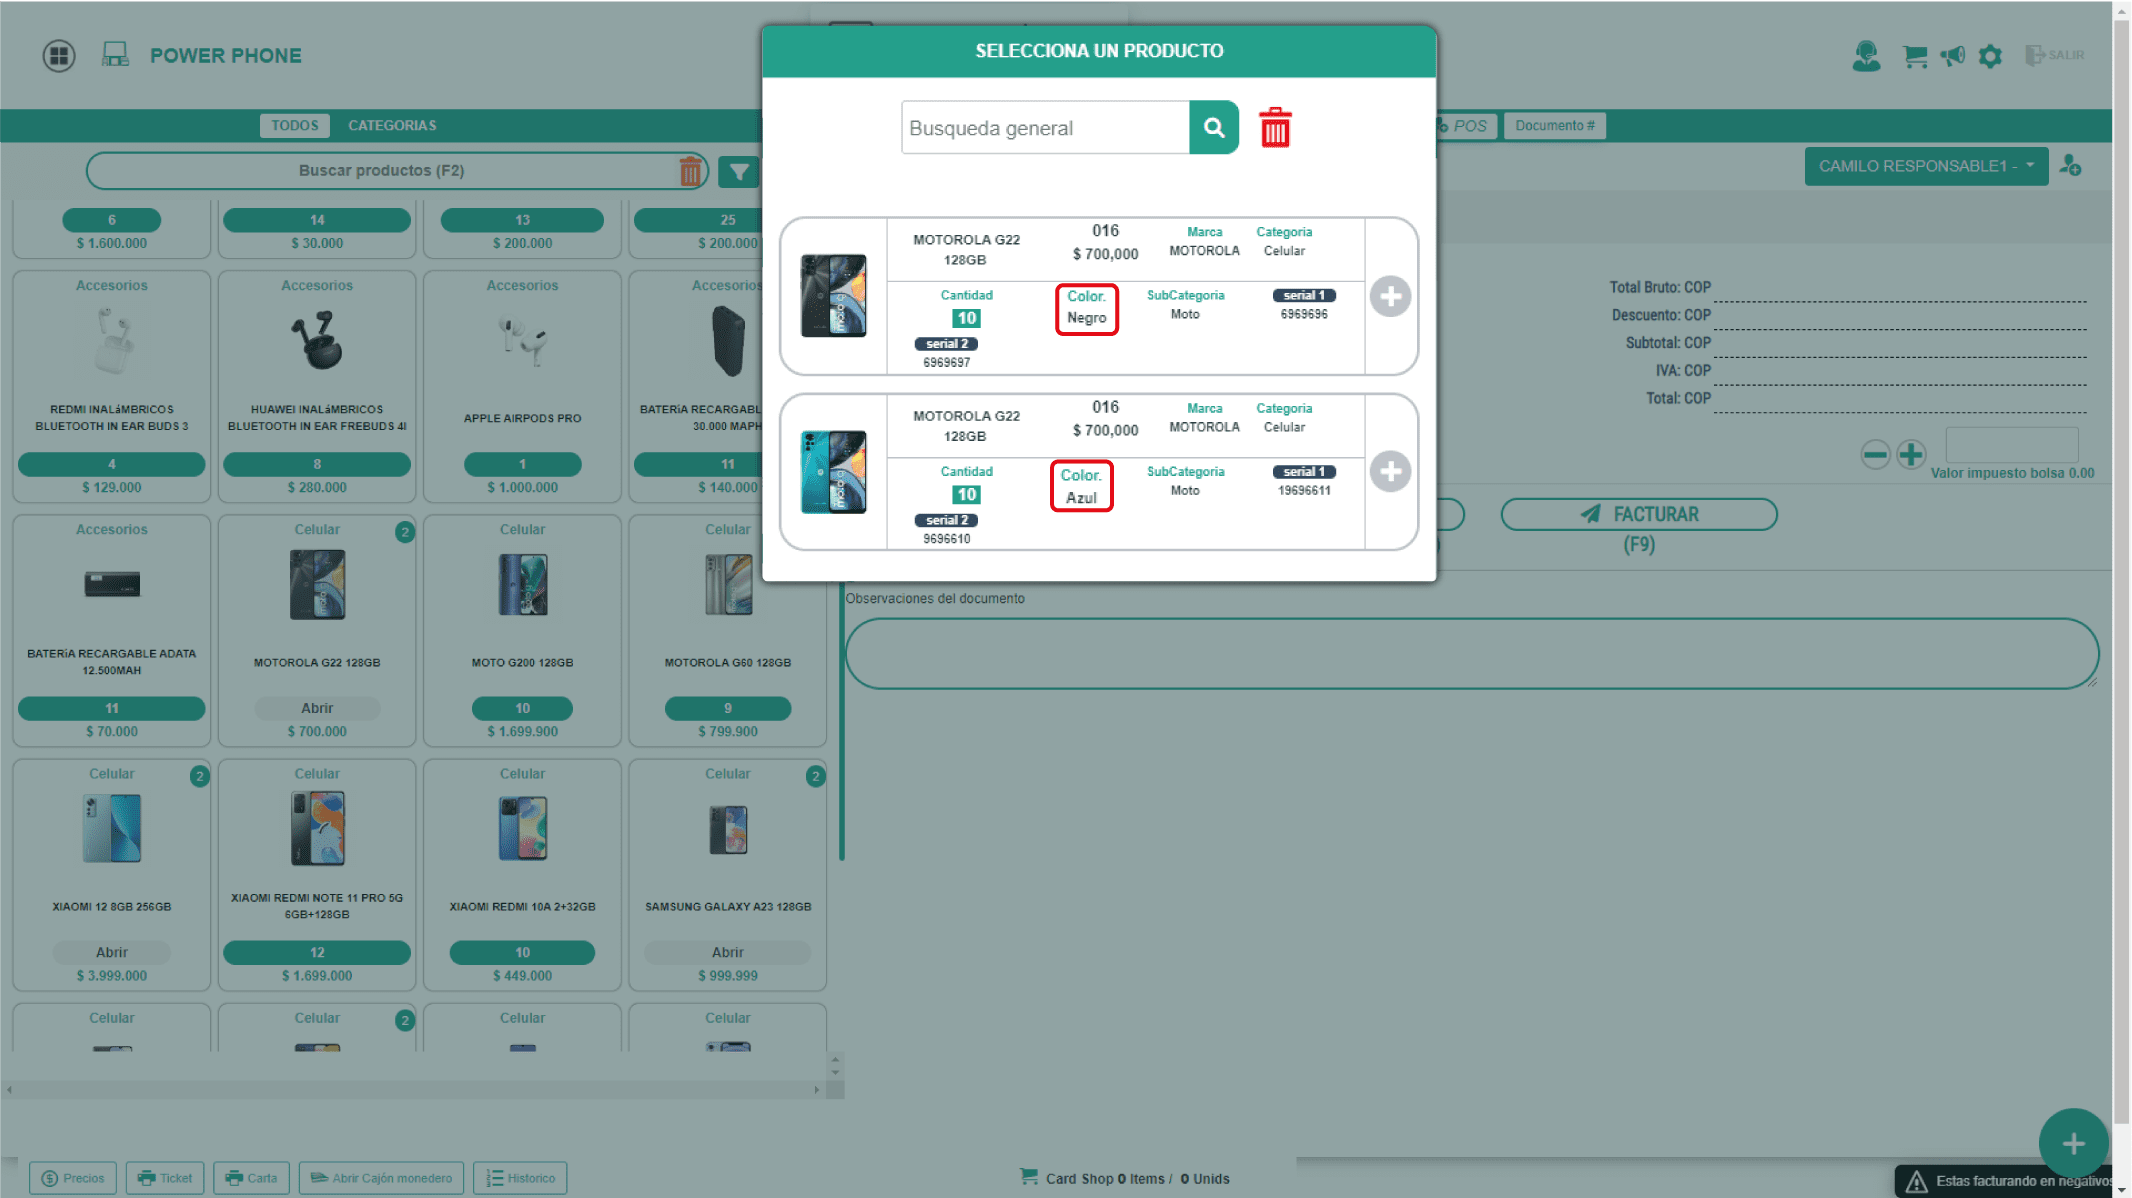Click the floating green plus button
This screenshot has height=1198, width=2132.
point(2073,1143)
